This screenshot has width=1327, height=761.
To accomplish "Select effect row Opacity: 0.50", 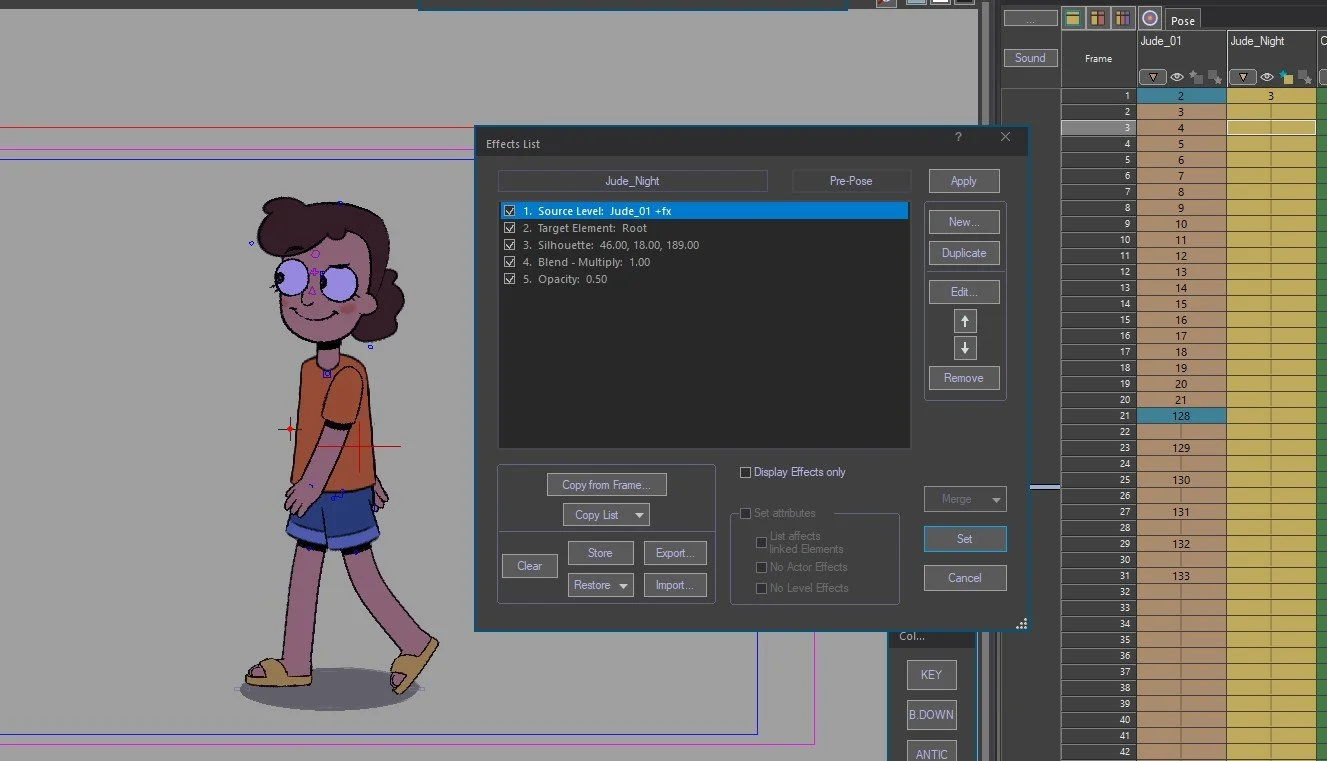I will pos(704,279).
